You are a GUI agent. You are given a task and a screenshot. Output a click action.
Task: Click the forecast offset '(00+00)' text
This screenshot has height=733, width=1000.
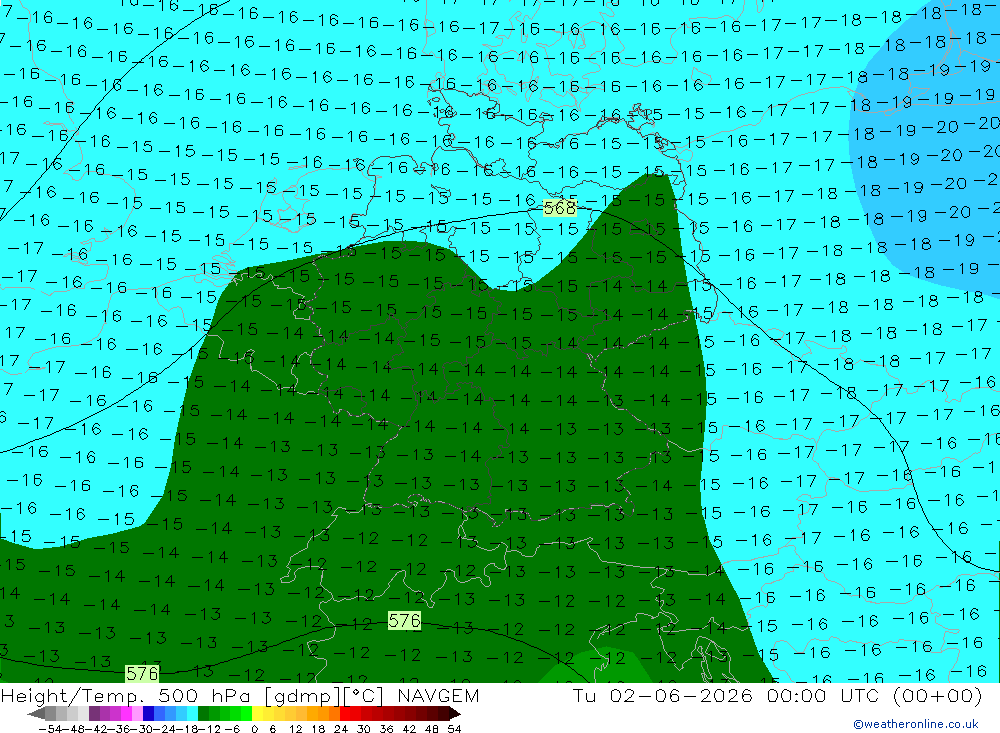[x=936, y=695]
